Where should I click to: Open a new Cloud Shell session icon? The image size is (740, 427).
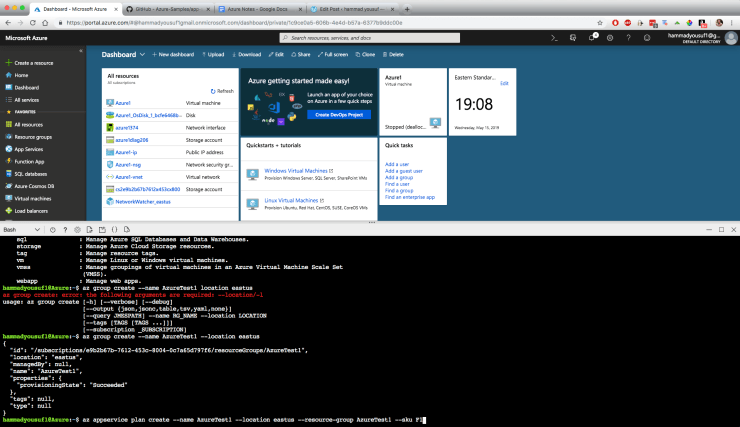point(102,230)
